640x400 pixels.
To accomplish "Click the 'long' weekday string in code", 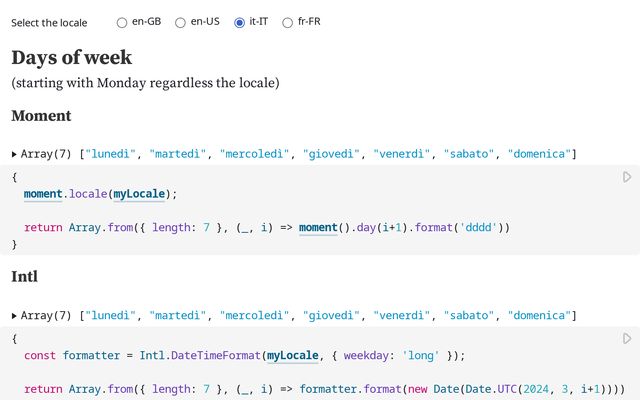I will coord(420,356).
